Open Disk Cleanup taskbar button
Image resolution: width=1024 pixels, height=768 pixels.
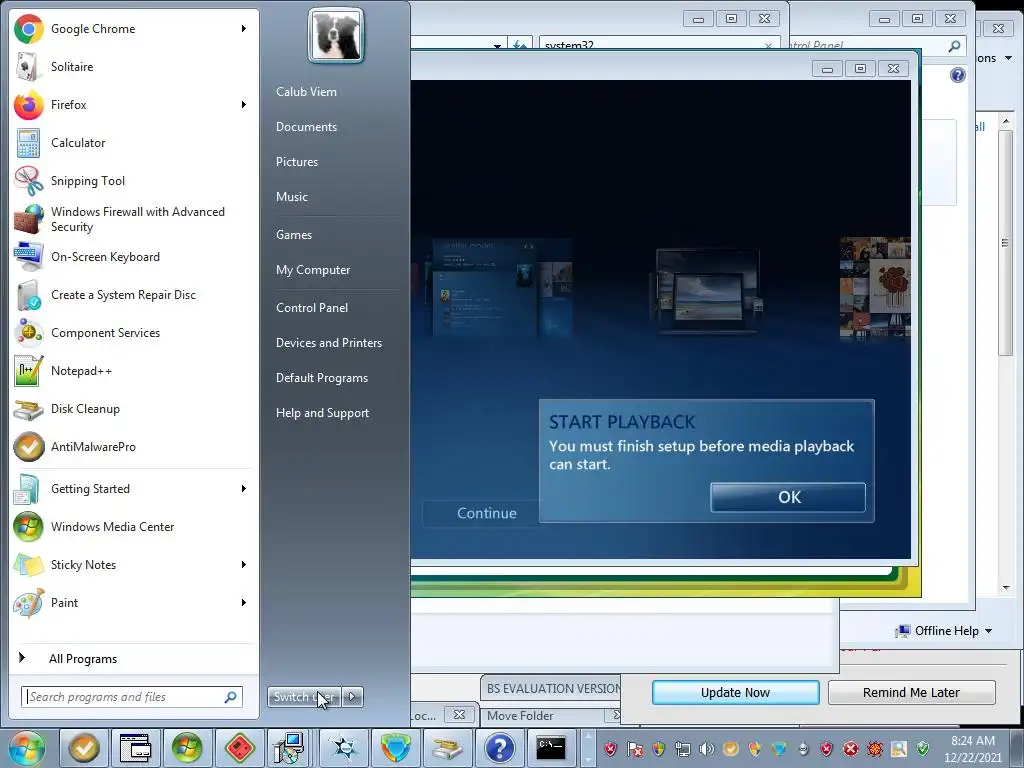tap(447, 748)
